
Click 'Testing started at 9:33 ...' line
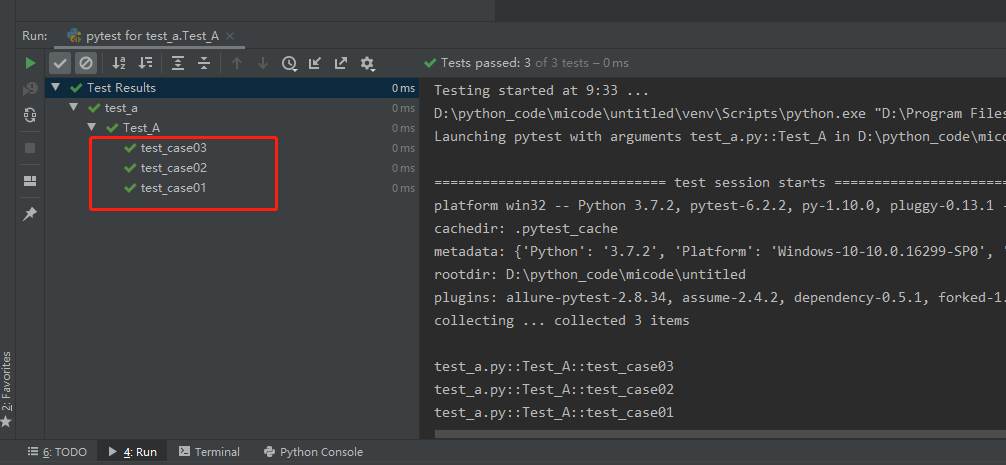pos(541,90)
